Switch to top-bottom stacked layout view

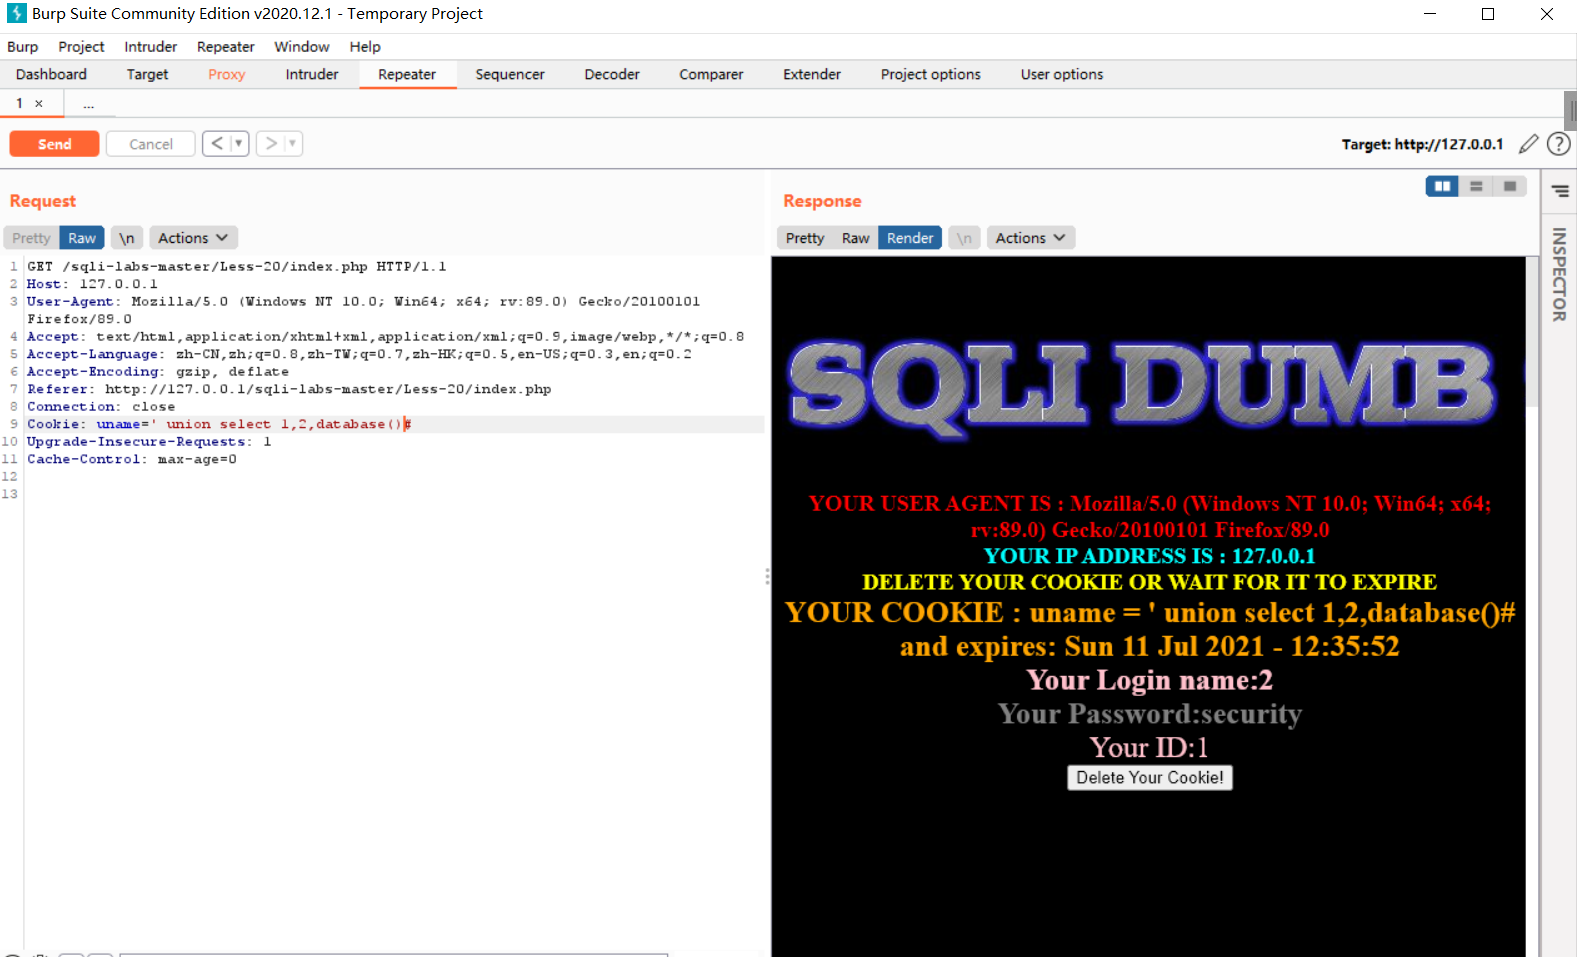[1476, 186]
